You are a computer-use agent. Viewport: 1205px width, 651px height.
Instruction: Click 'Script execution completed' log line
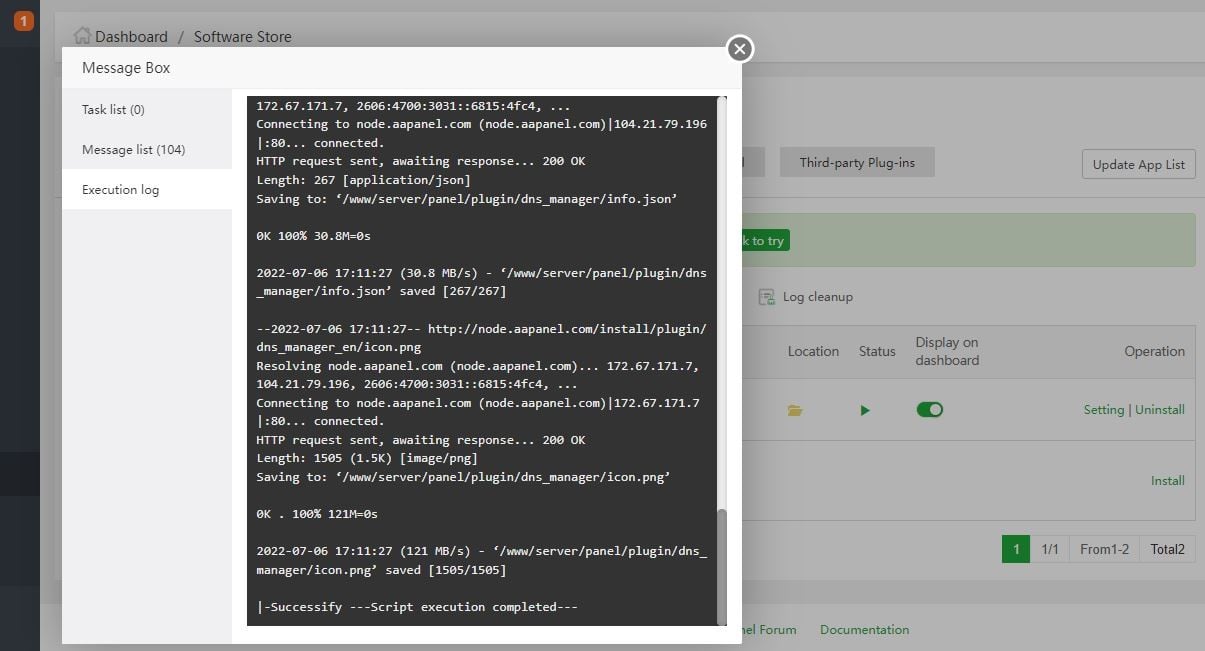(x=417, y=607)
